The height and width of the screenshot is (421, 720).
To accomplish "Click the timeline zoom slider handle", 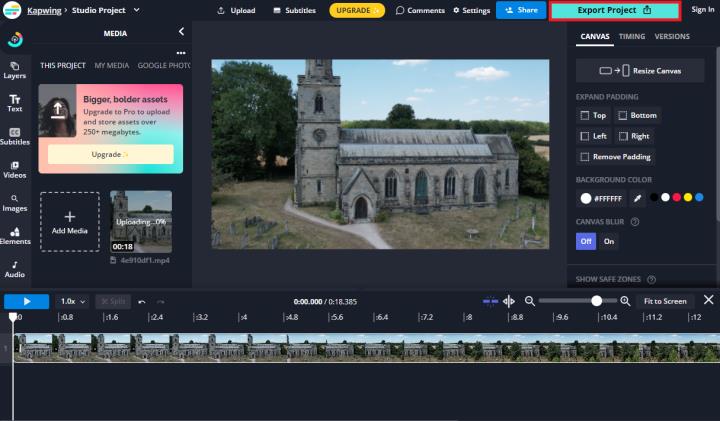I will pyautogui.click(x=596, y=301).
